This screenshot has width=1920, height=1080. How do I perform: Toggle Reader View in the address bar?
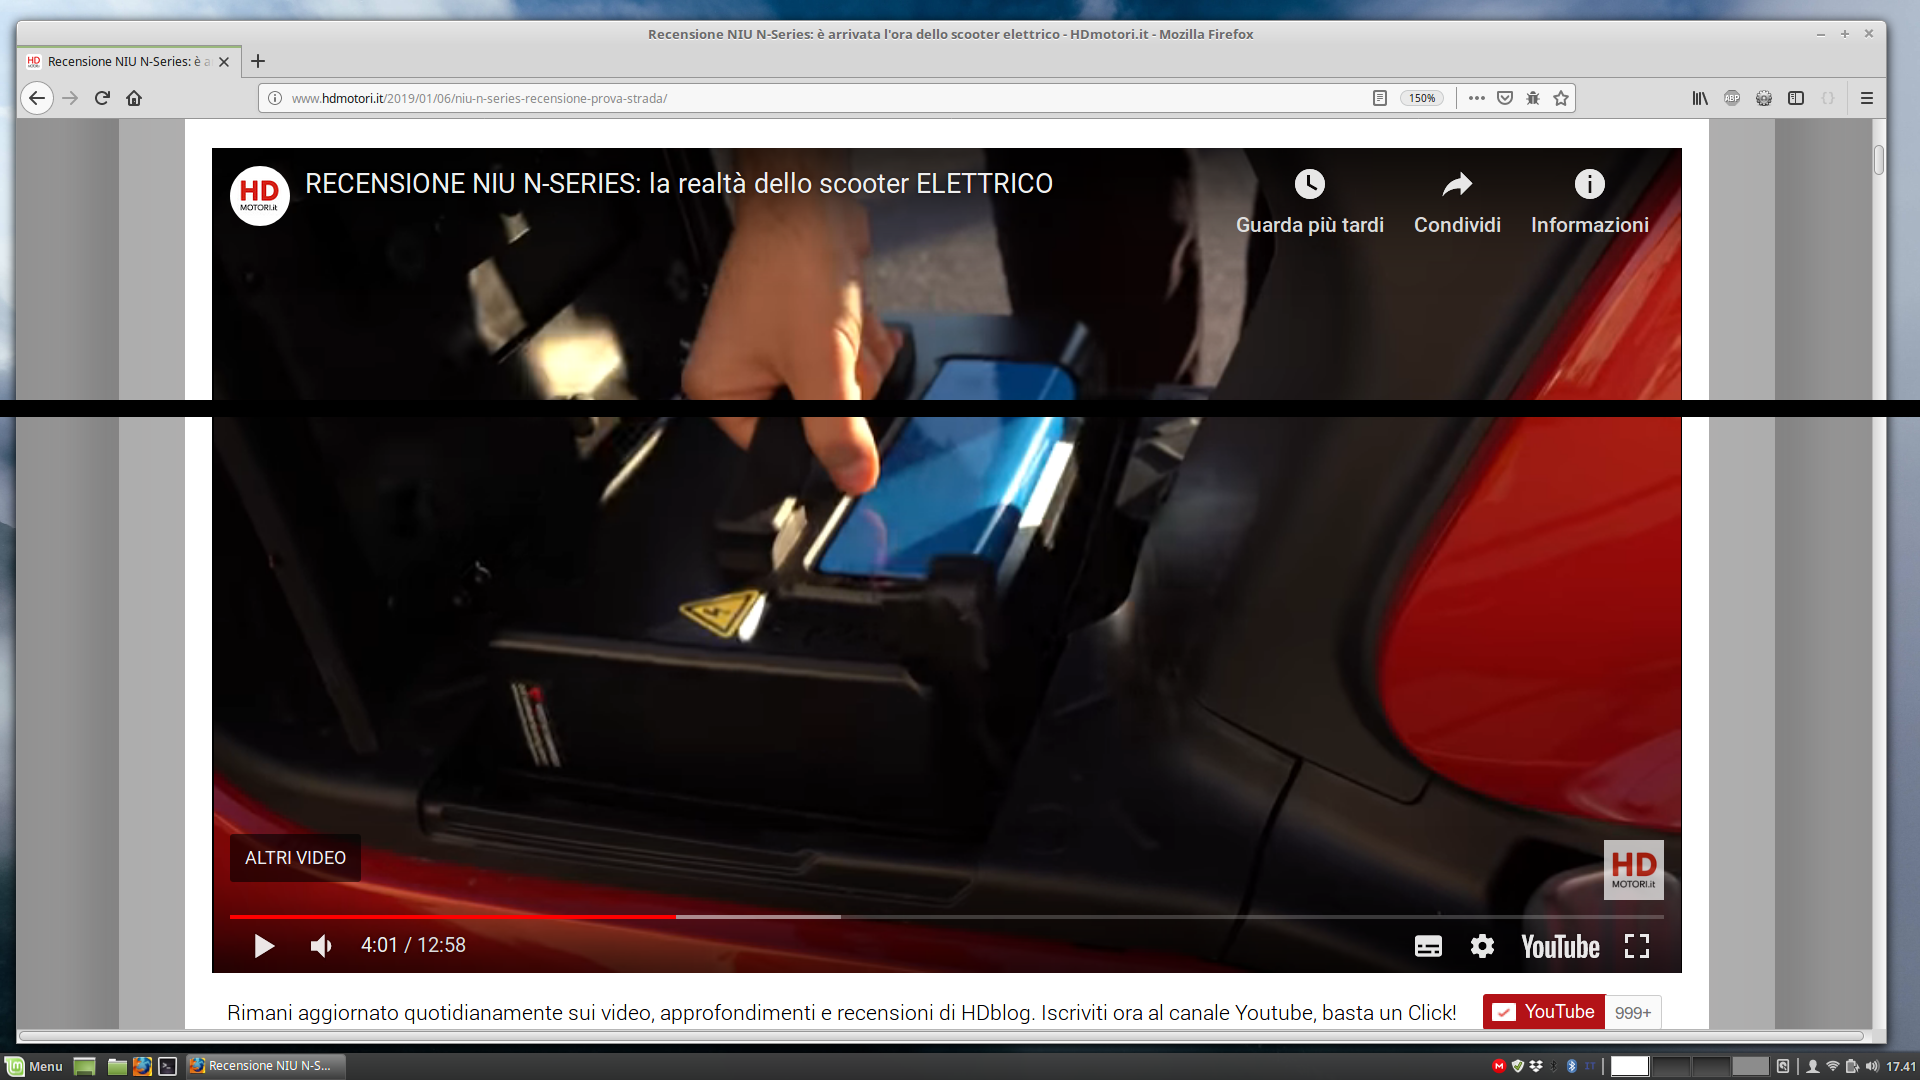[1380, 98]
